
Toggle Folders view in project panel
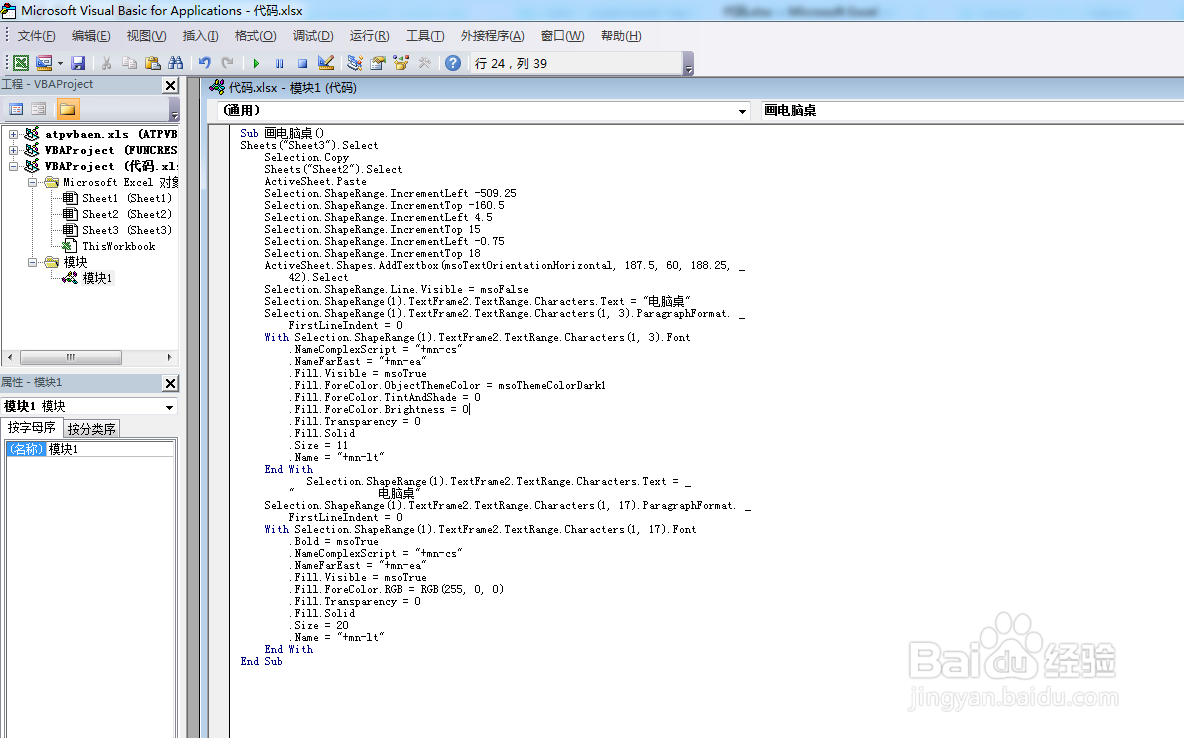click(x=67, y=110)
